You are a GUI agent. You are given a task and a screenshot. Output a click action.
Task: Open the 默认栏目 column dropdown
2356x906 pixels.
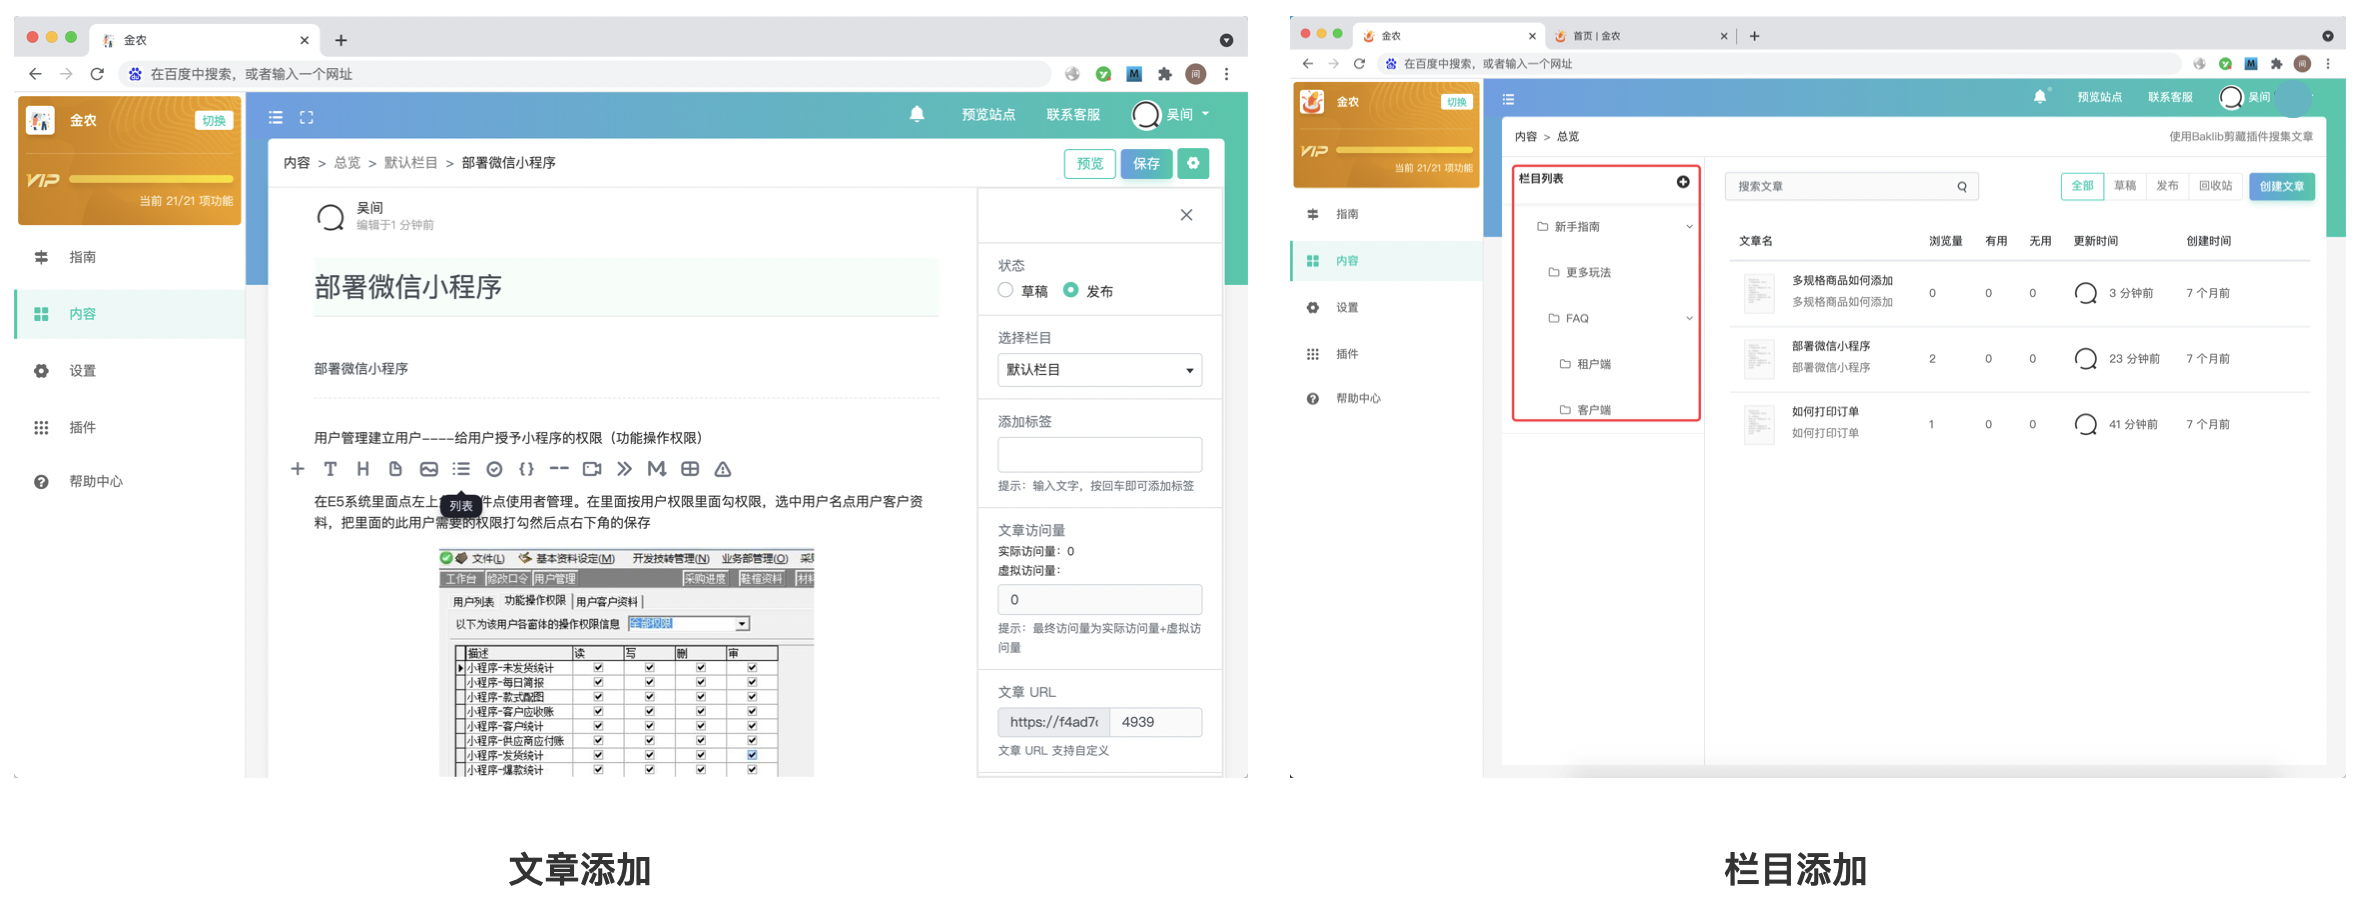click(1100, 370)
